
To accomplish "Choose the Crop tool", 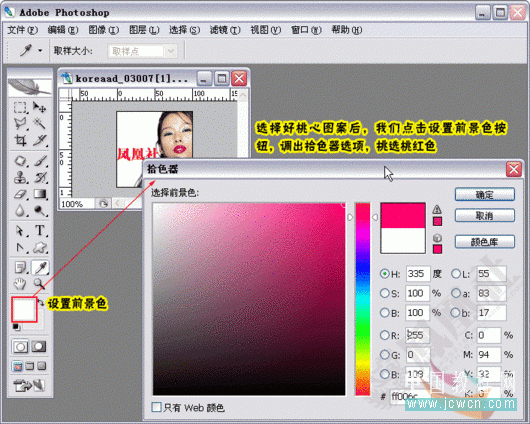I will [x=20, y=140].
